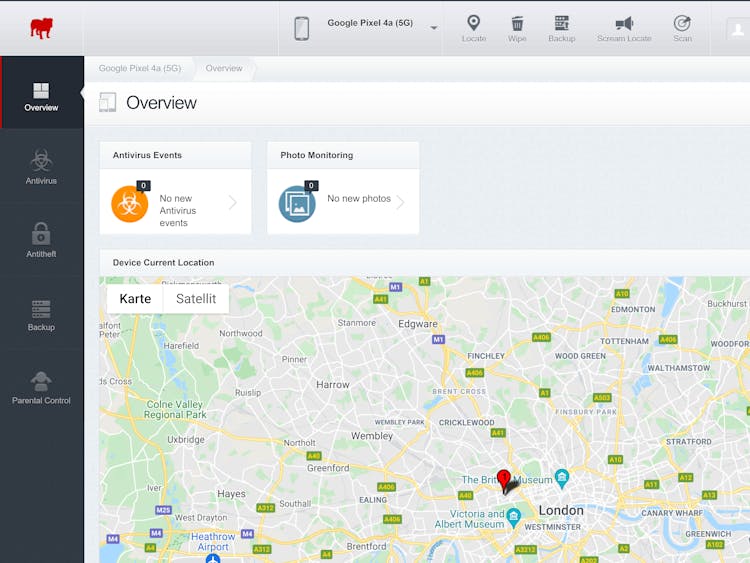
Task: Click the orange biohazard antivirus icon
Action: click(130, 204)
